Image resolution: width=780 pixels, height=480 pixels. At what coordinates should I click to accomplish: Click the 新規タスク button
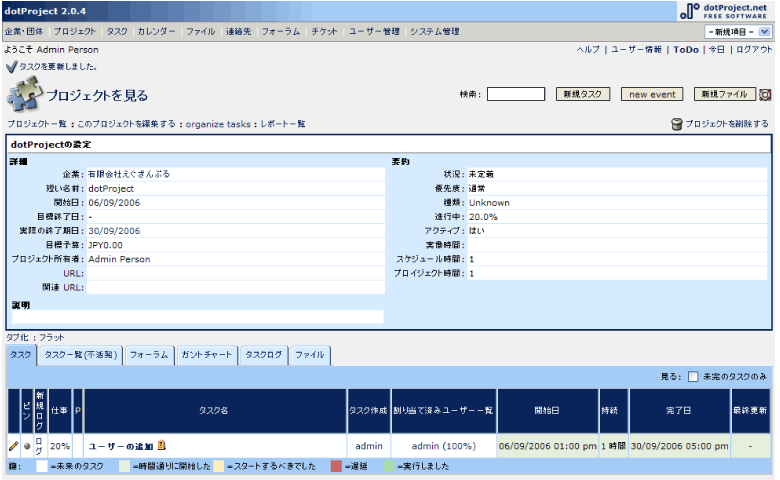click(583, 94)
